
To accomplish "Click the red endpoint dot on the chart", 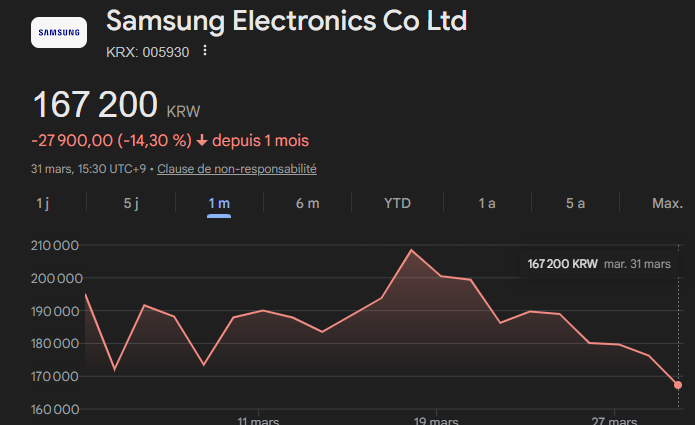I will 678,385.
